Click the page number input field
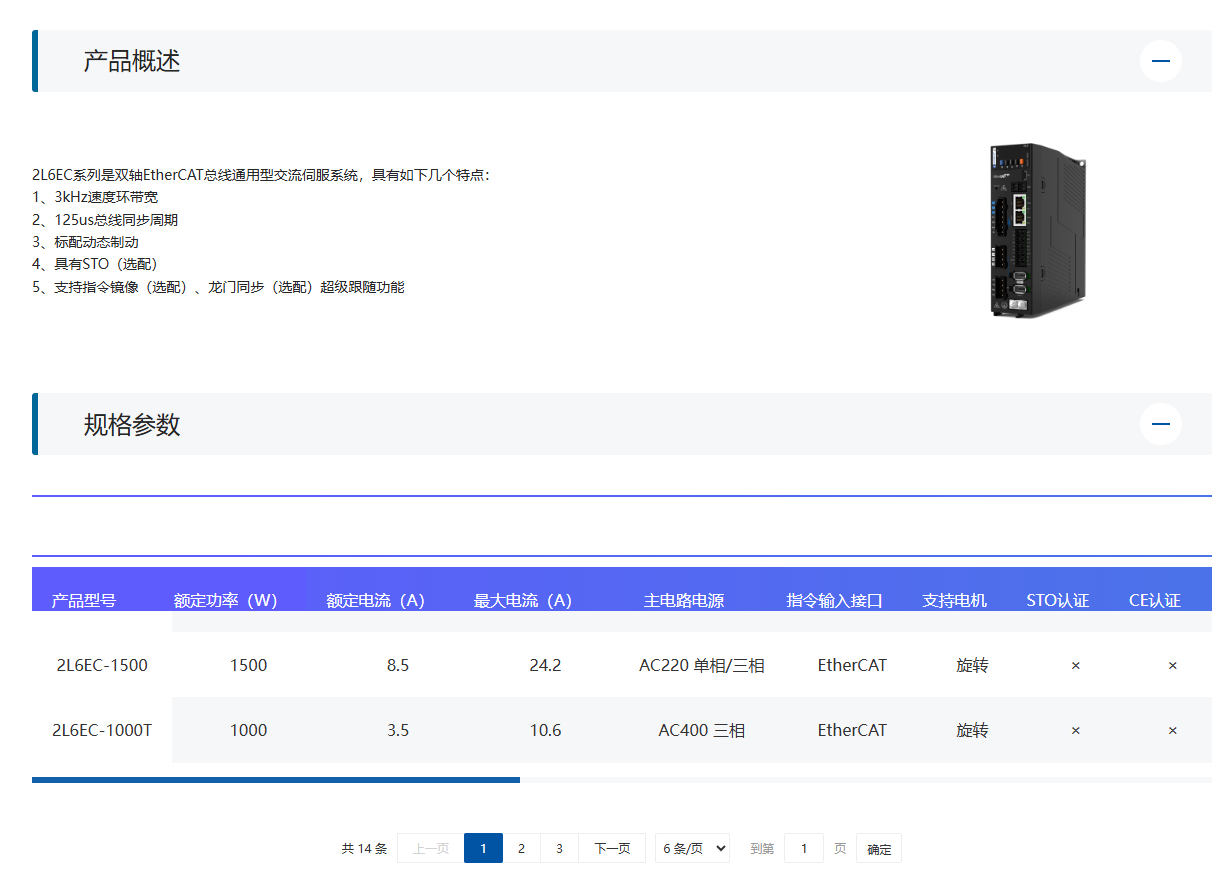Viewport: 1231px width, 878px height. [x=804, y=847]
